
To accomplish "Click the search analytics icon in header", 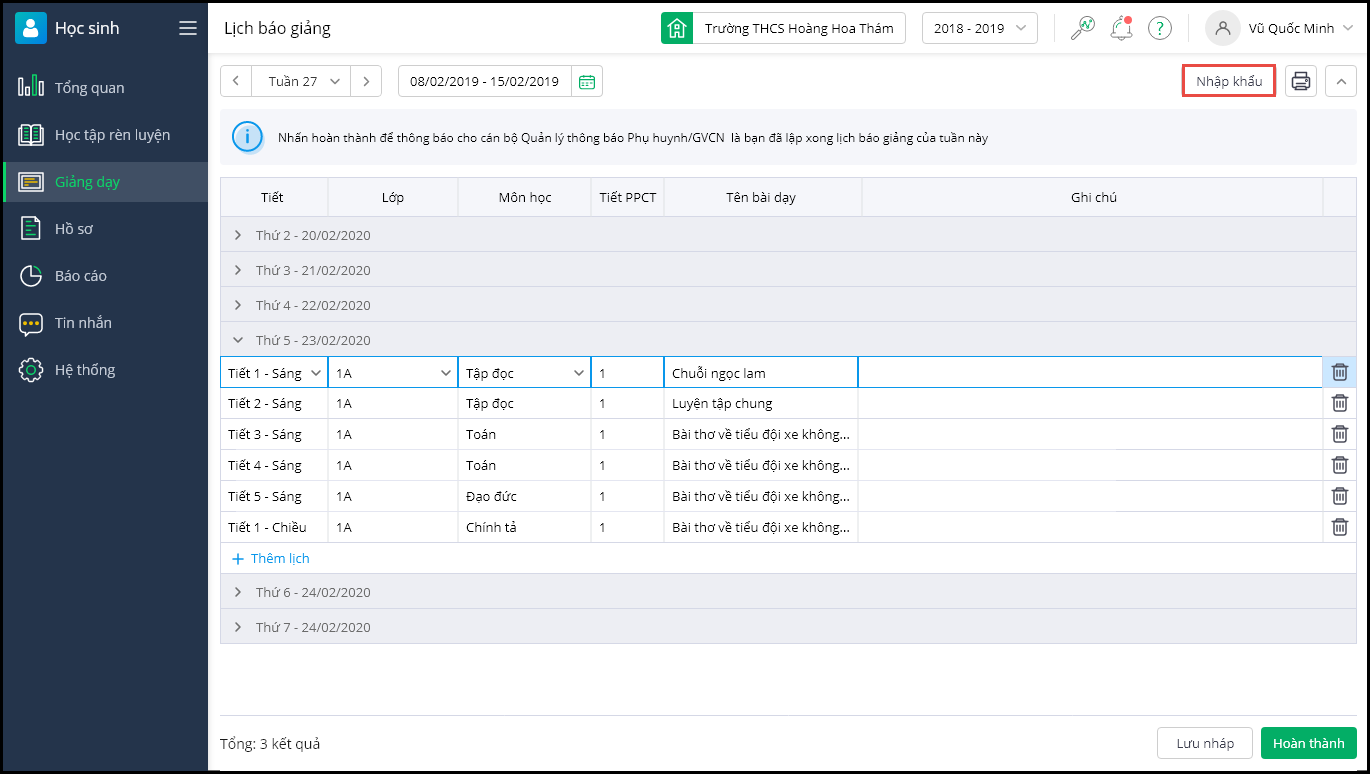I will click(x=1082, y=28).
